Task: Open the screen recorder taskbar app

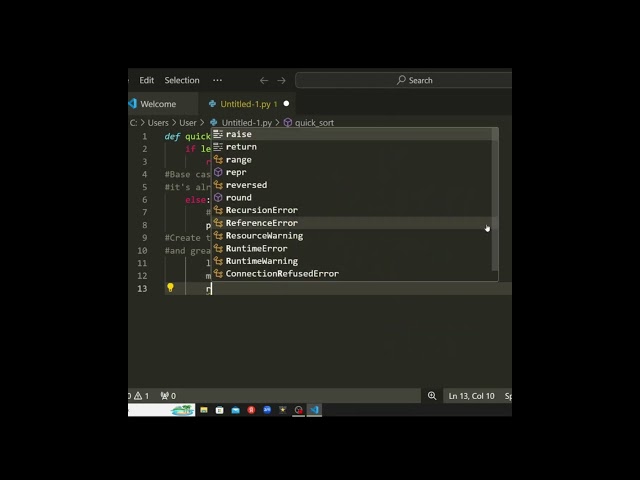Action: point(298,410)
